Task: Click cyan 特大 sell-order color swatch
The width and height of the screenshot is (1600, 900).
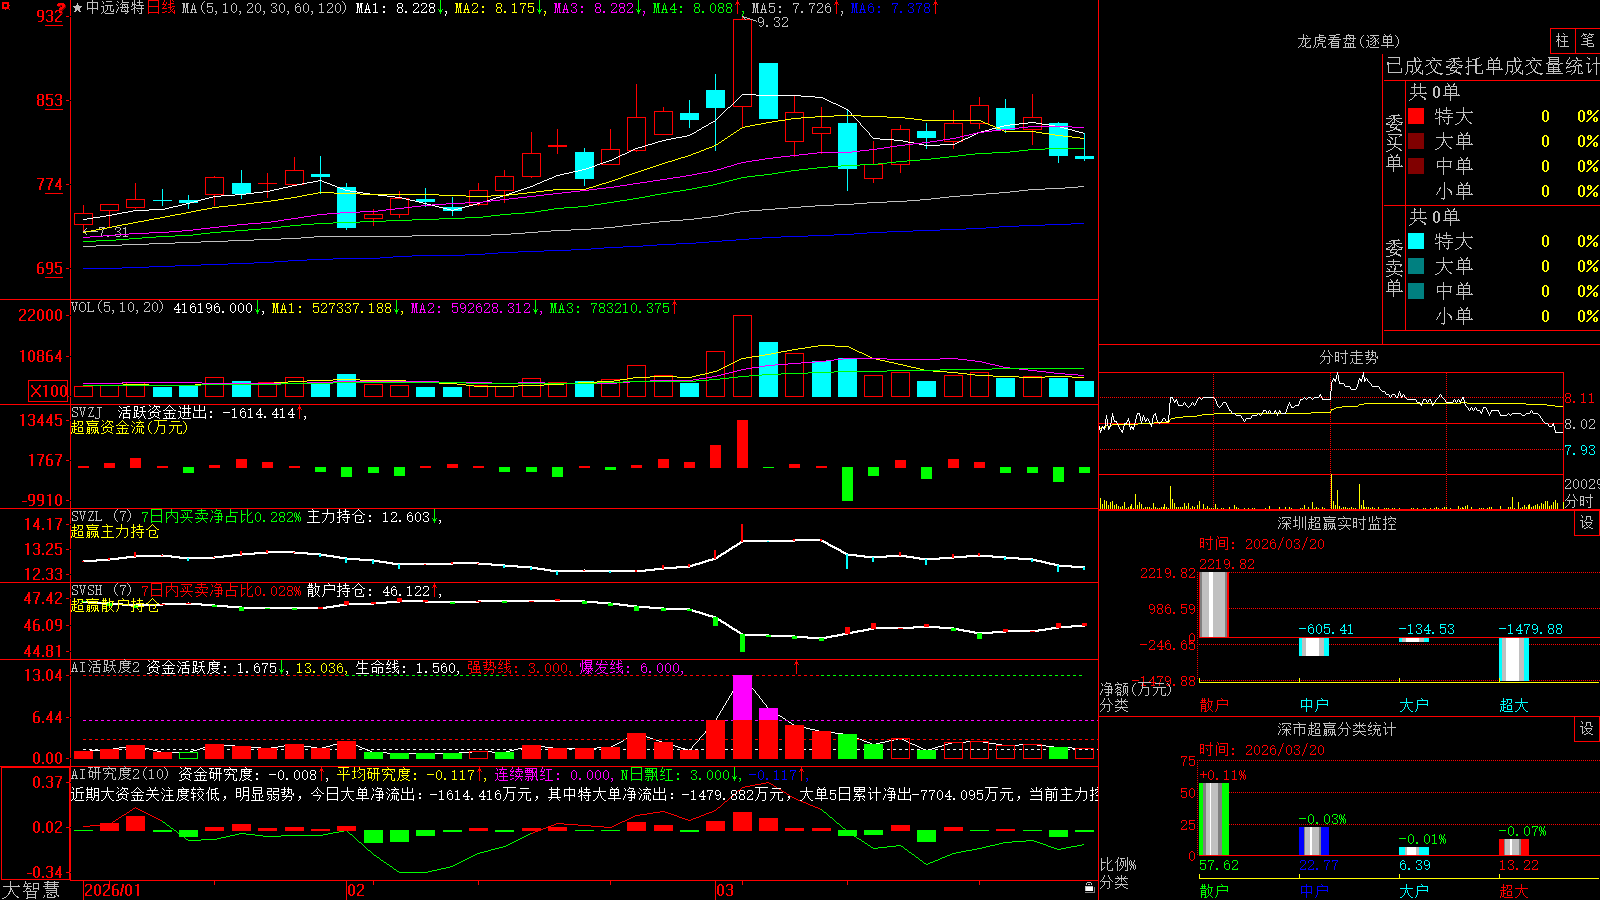Action: [x=1416, y=241]
